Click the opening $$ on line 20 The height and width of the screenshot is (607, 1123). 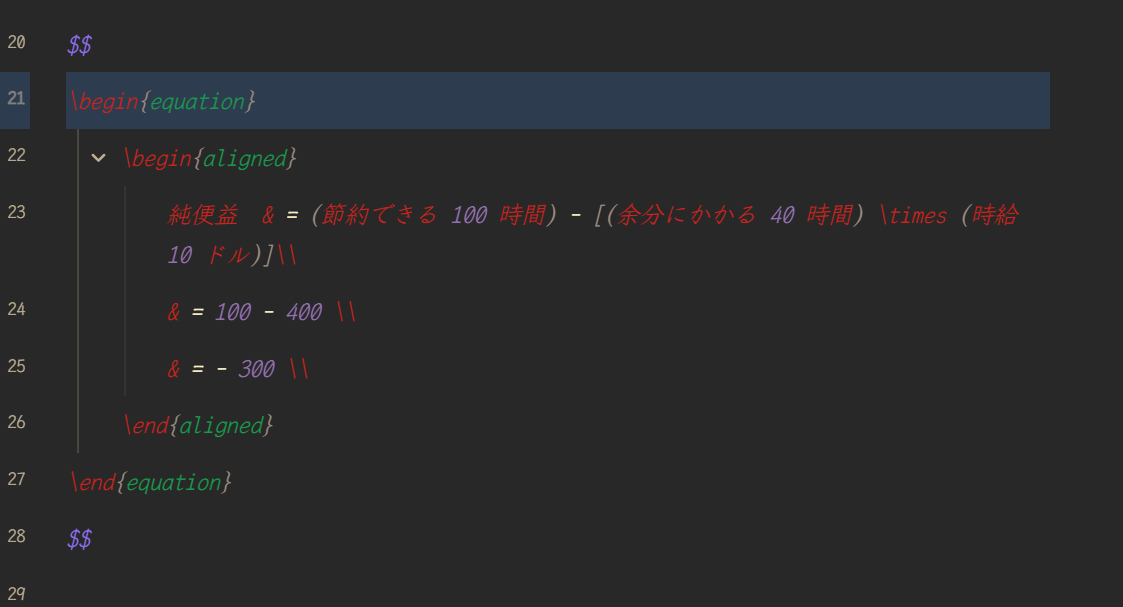(x=78, y=43)
